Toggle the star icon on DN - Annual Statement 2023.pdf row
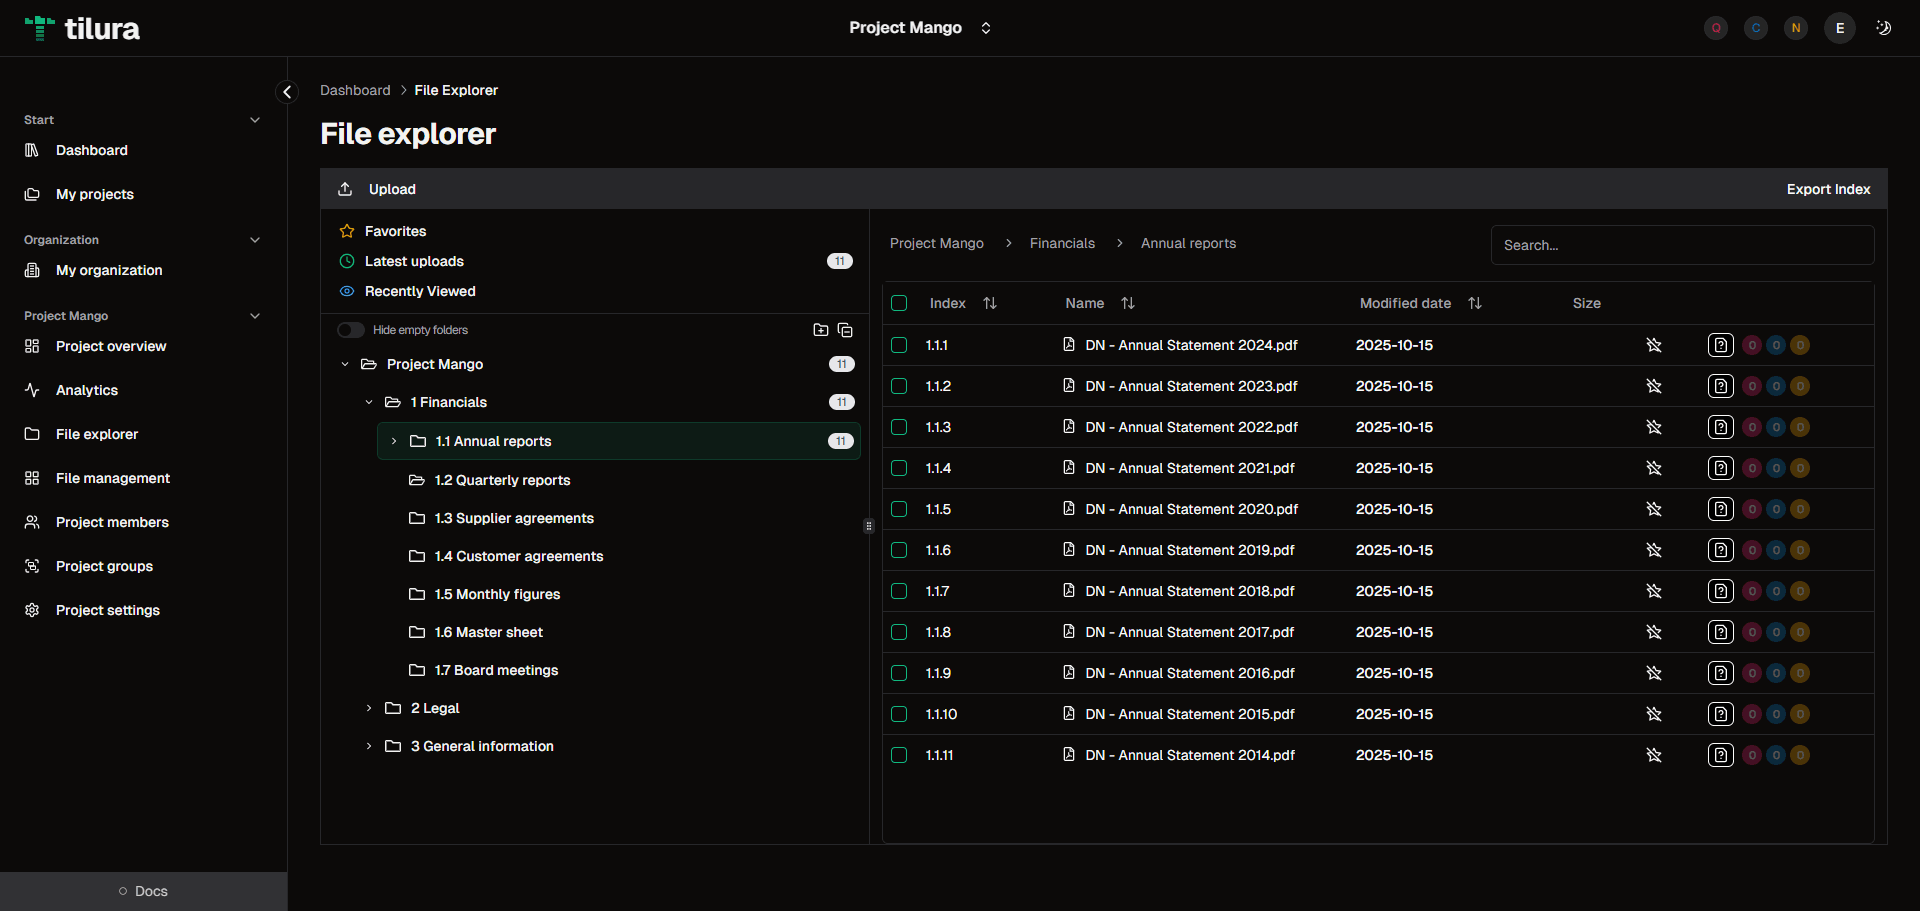Image resolution: width=1920 pixels, height=911 pixels. point(1654,386)
